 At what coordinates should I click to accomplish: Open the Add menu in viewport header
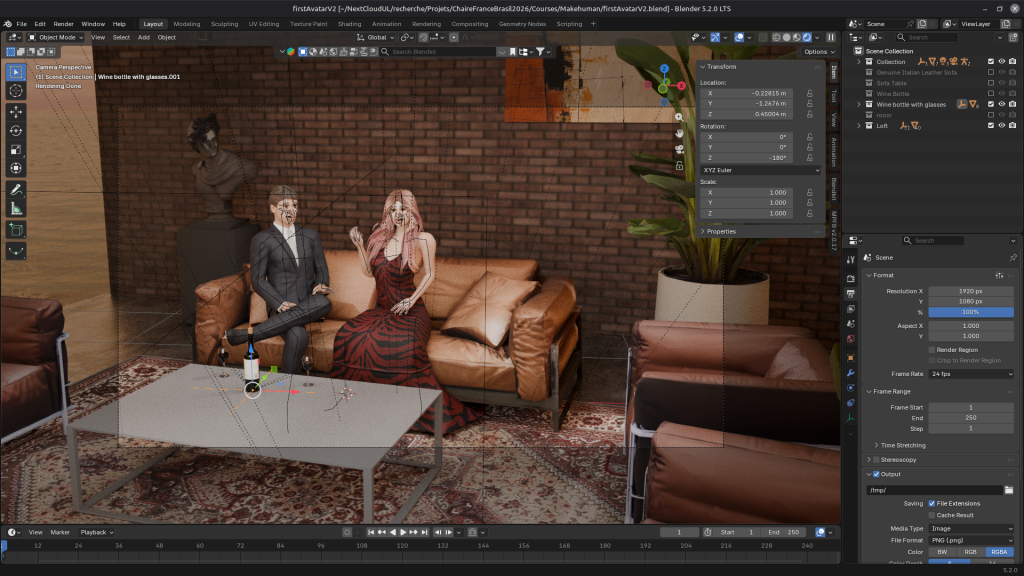[144, 37]
